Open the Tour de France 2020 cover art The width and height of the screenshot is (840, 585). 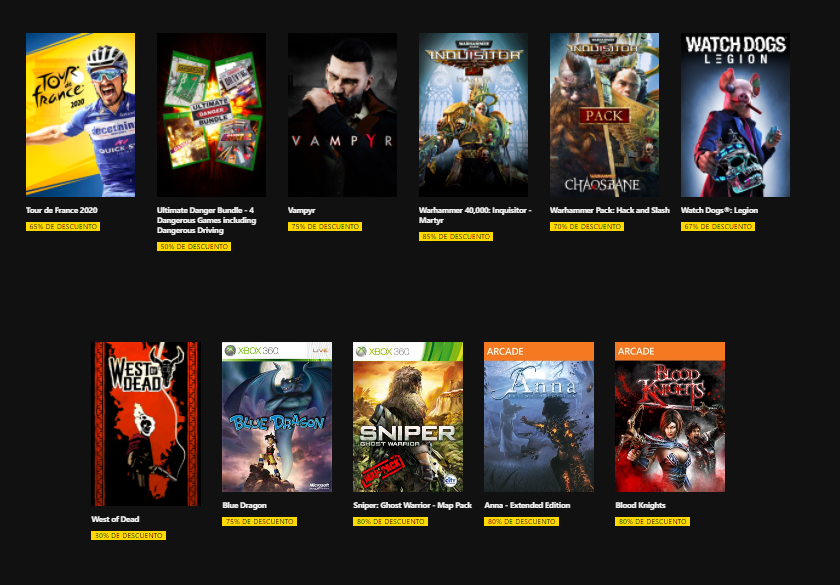click(80, 115)
